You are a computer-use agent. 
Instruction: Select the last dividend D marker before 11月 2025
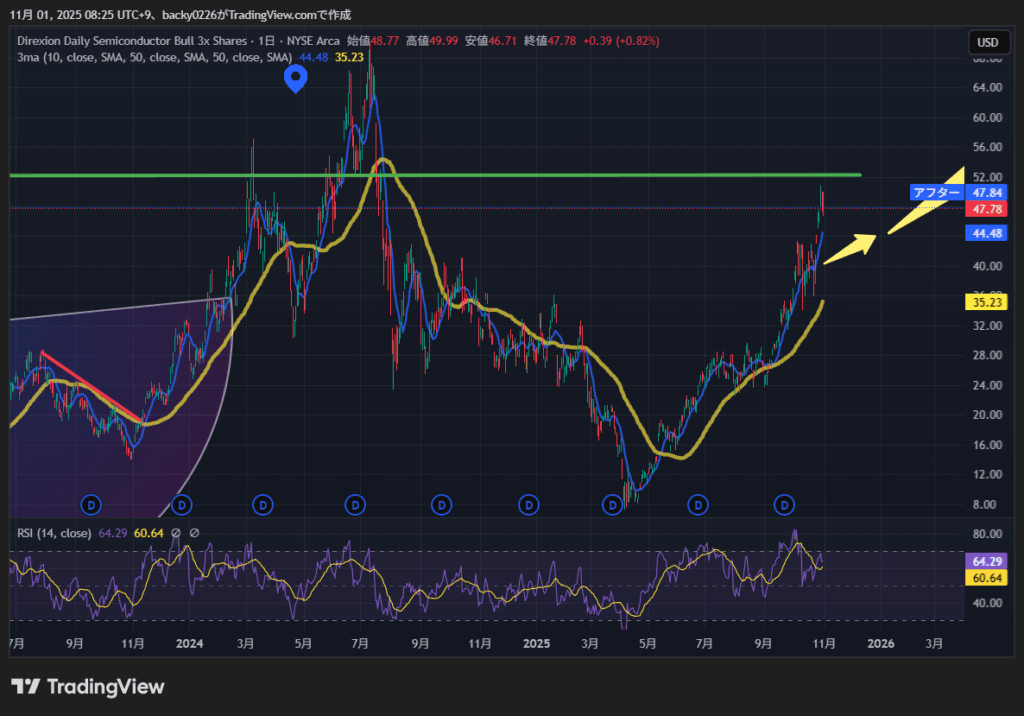coord(786,505)
